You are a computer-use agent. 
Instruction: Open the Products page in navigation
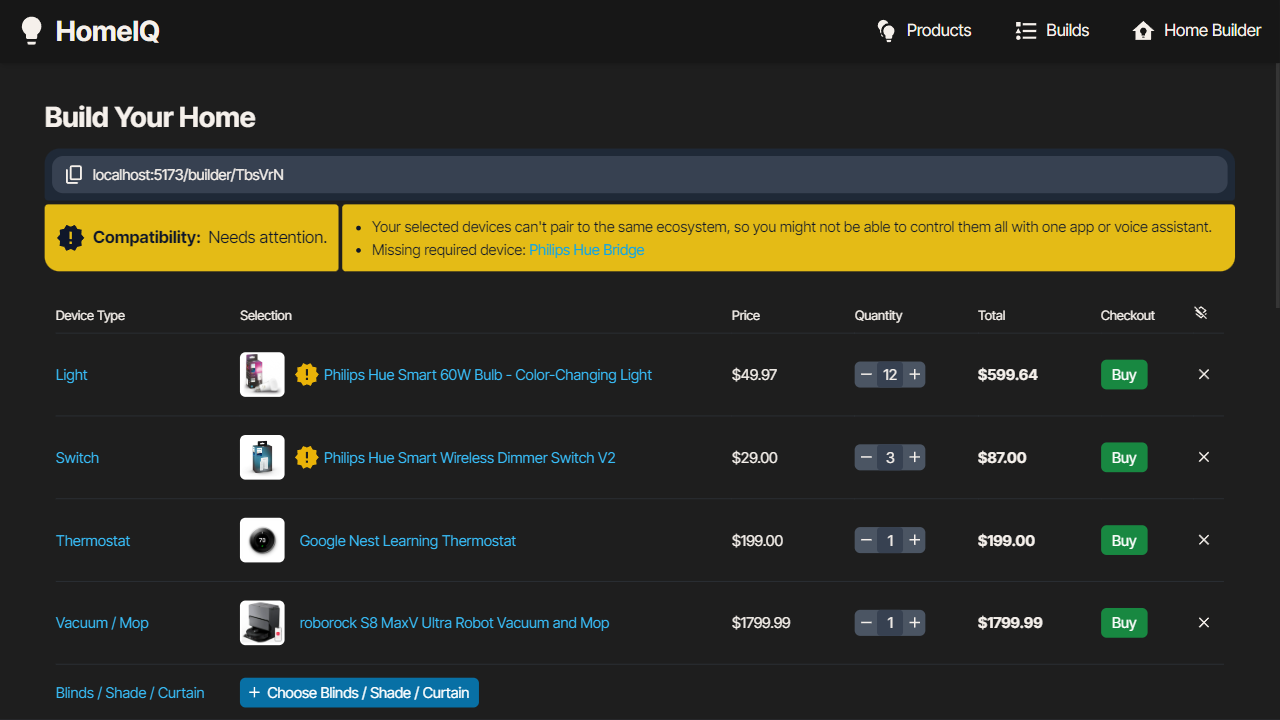tap(924, 31)
